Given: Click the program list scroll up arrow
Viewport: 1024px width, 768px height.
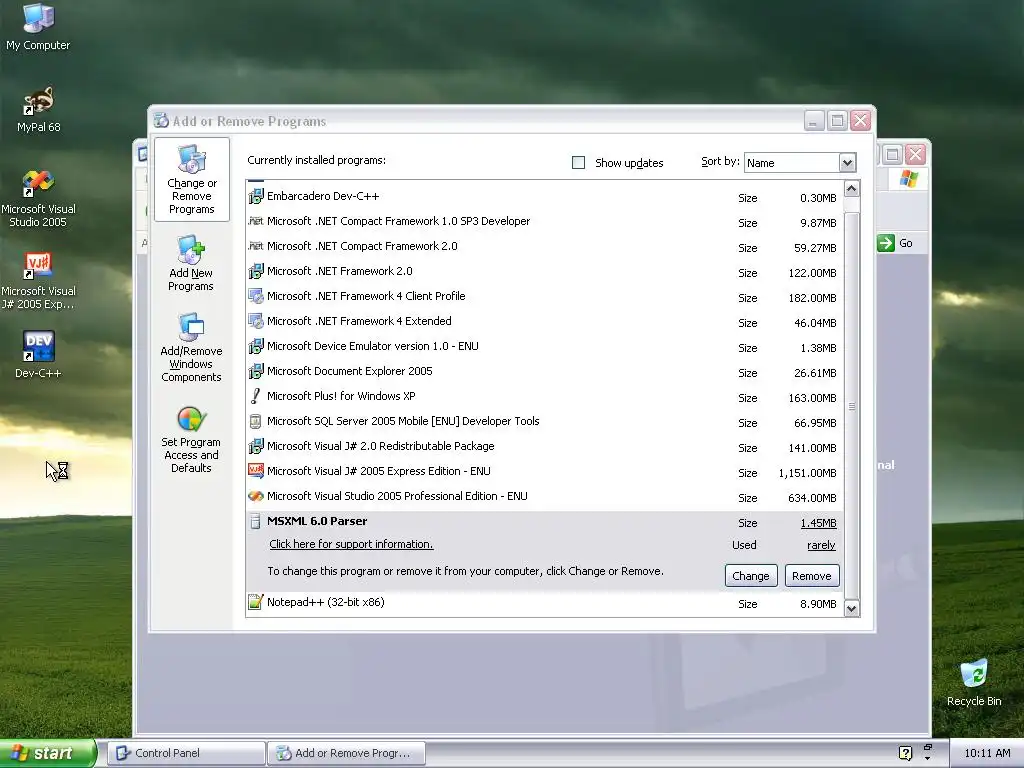Looking at the screenshot, I should 851,189.
